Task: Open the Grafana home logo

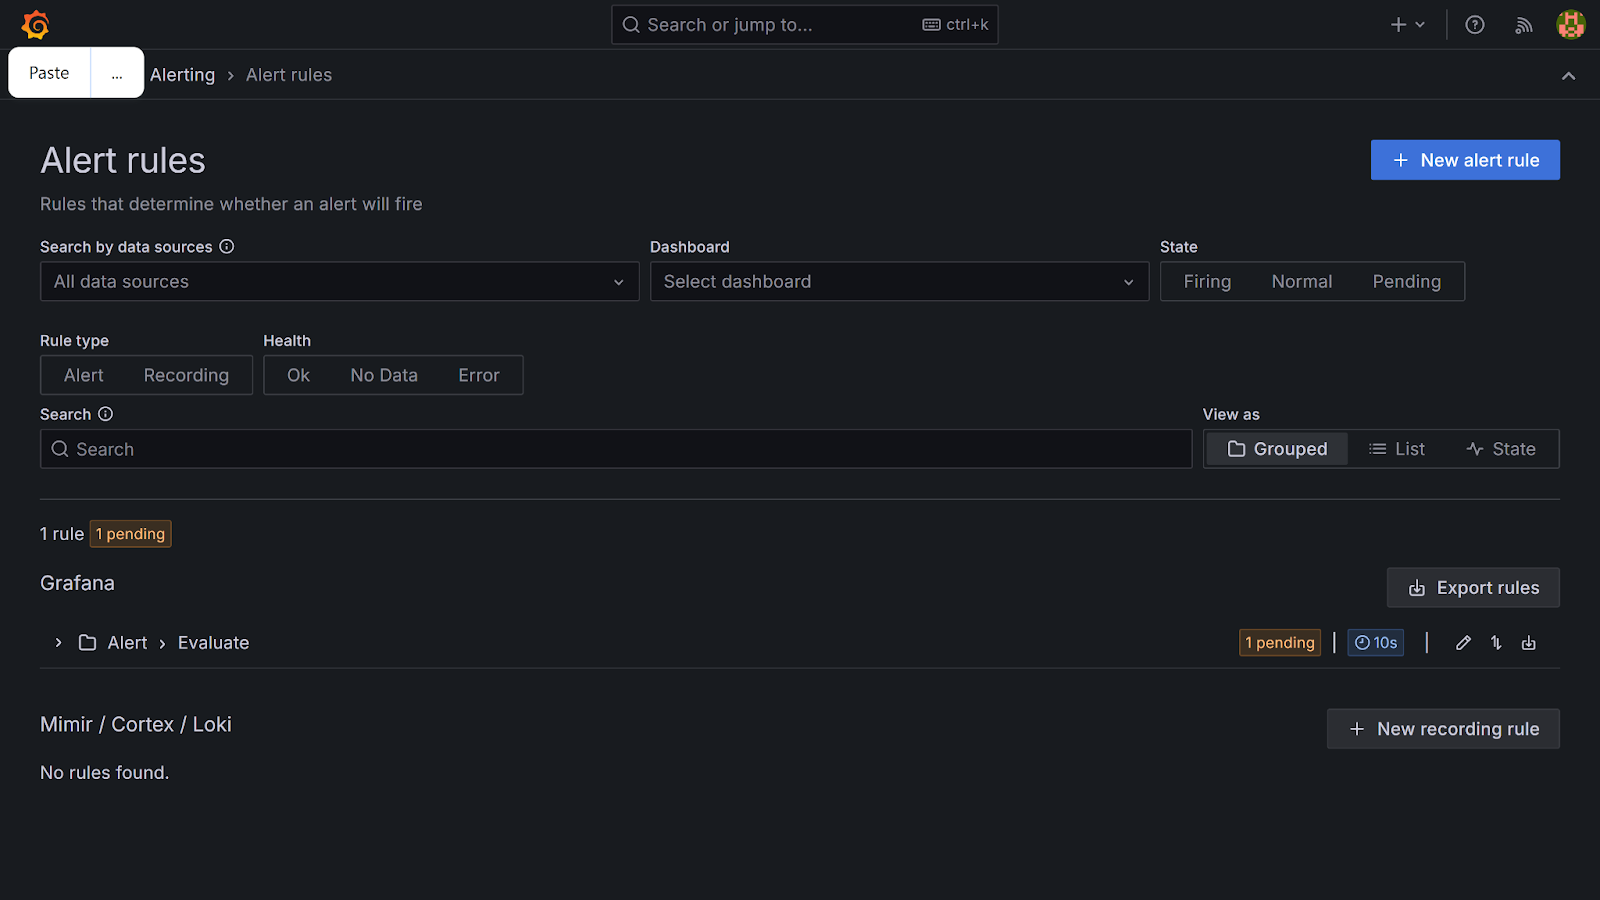Action: coord(36,25)
